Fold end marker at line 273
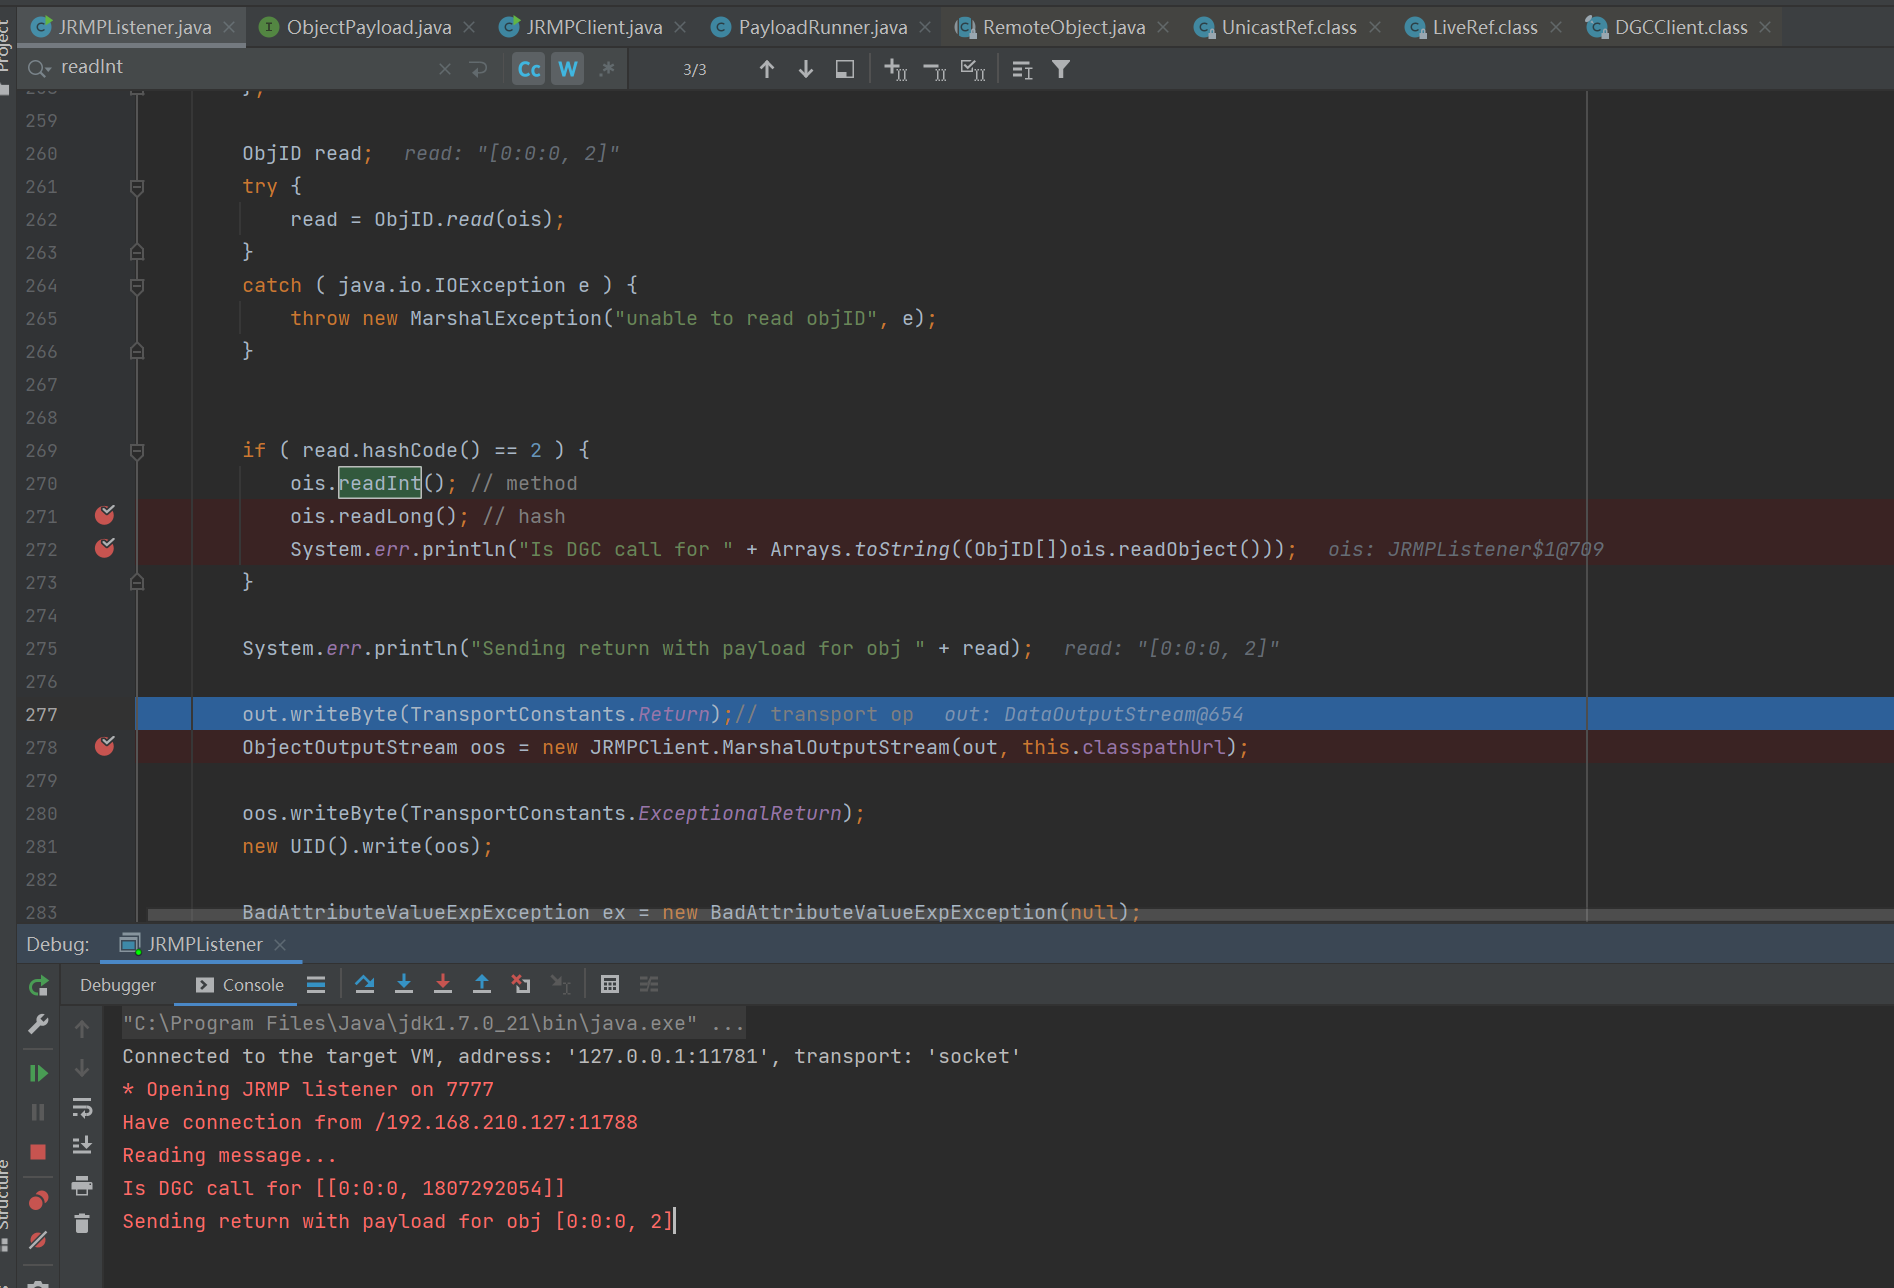The image size is (1894, 1288). pos(137,582)
